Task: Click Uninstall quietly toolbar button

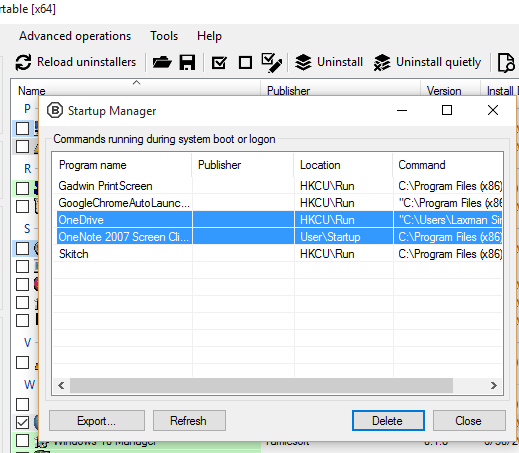Action: pos(427,62)
